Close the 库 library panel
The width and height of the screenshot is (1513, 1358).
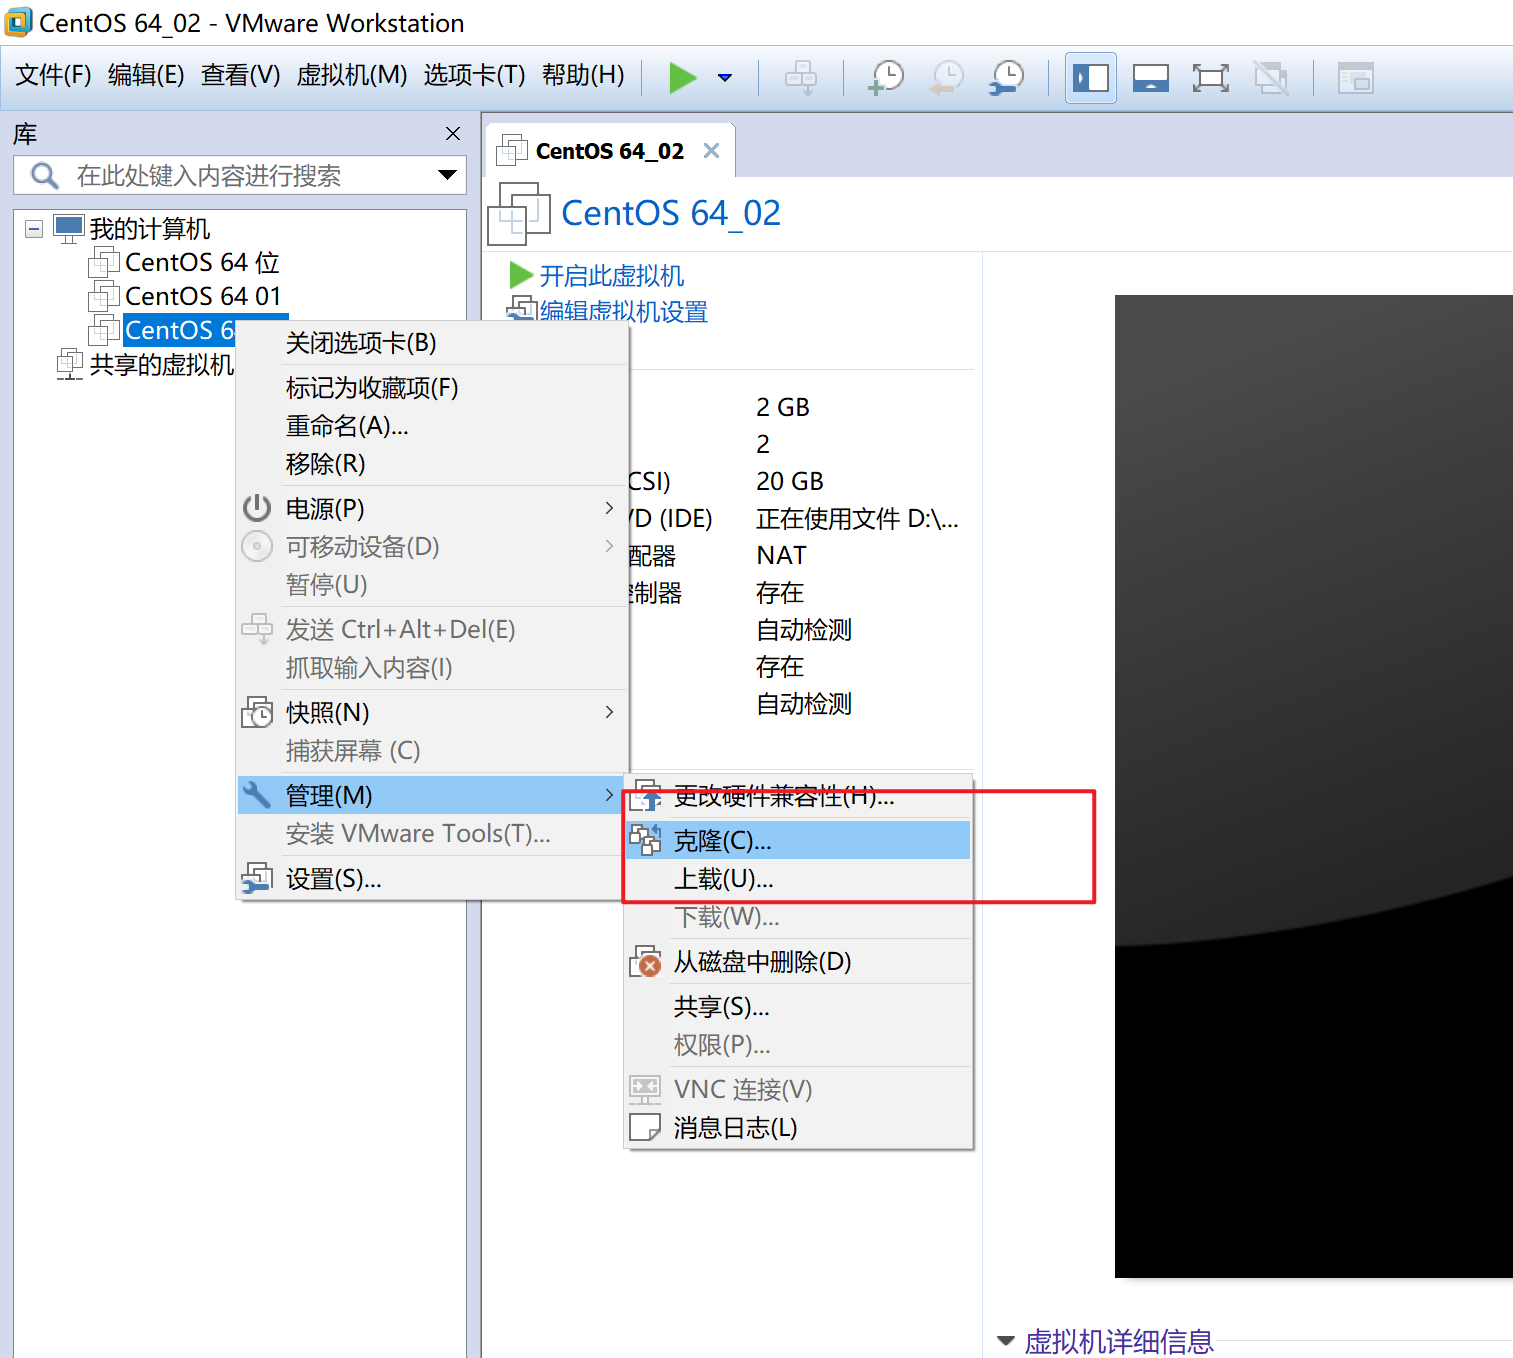click(x=453, y=133)
